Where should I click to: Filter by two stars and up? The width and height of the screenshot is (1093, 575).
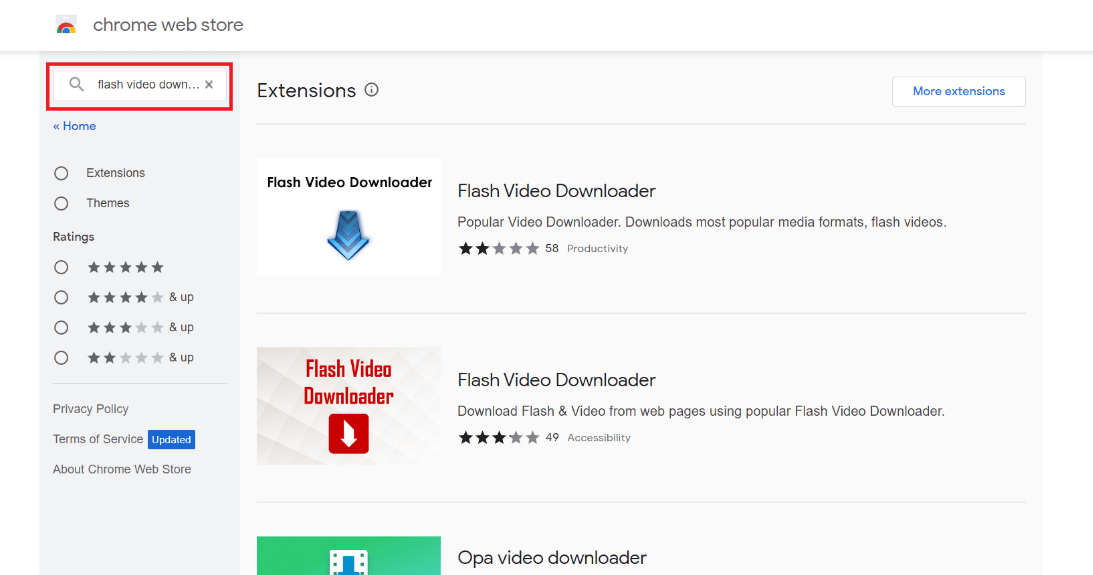coord(61,358)
